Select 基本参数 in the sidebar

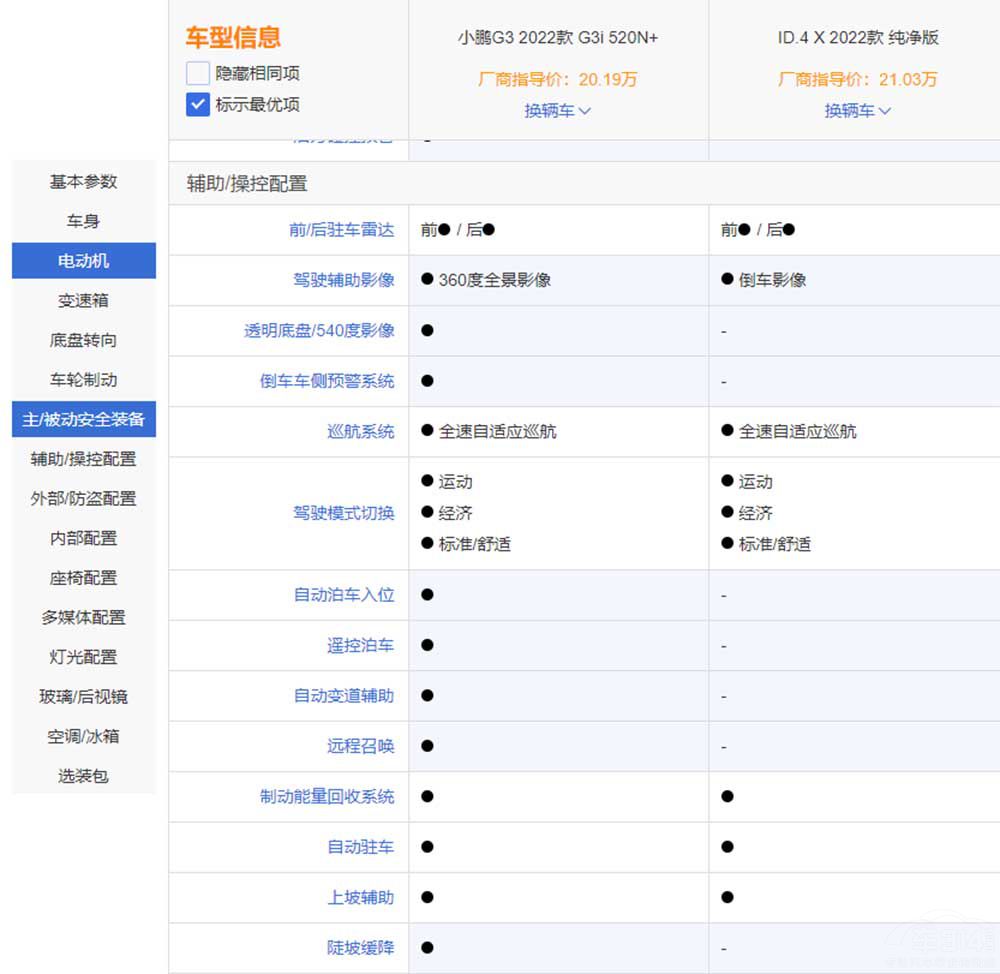(84, 182)
